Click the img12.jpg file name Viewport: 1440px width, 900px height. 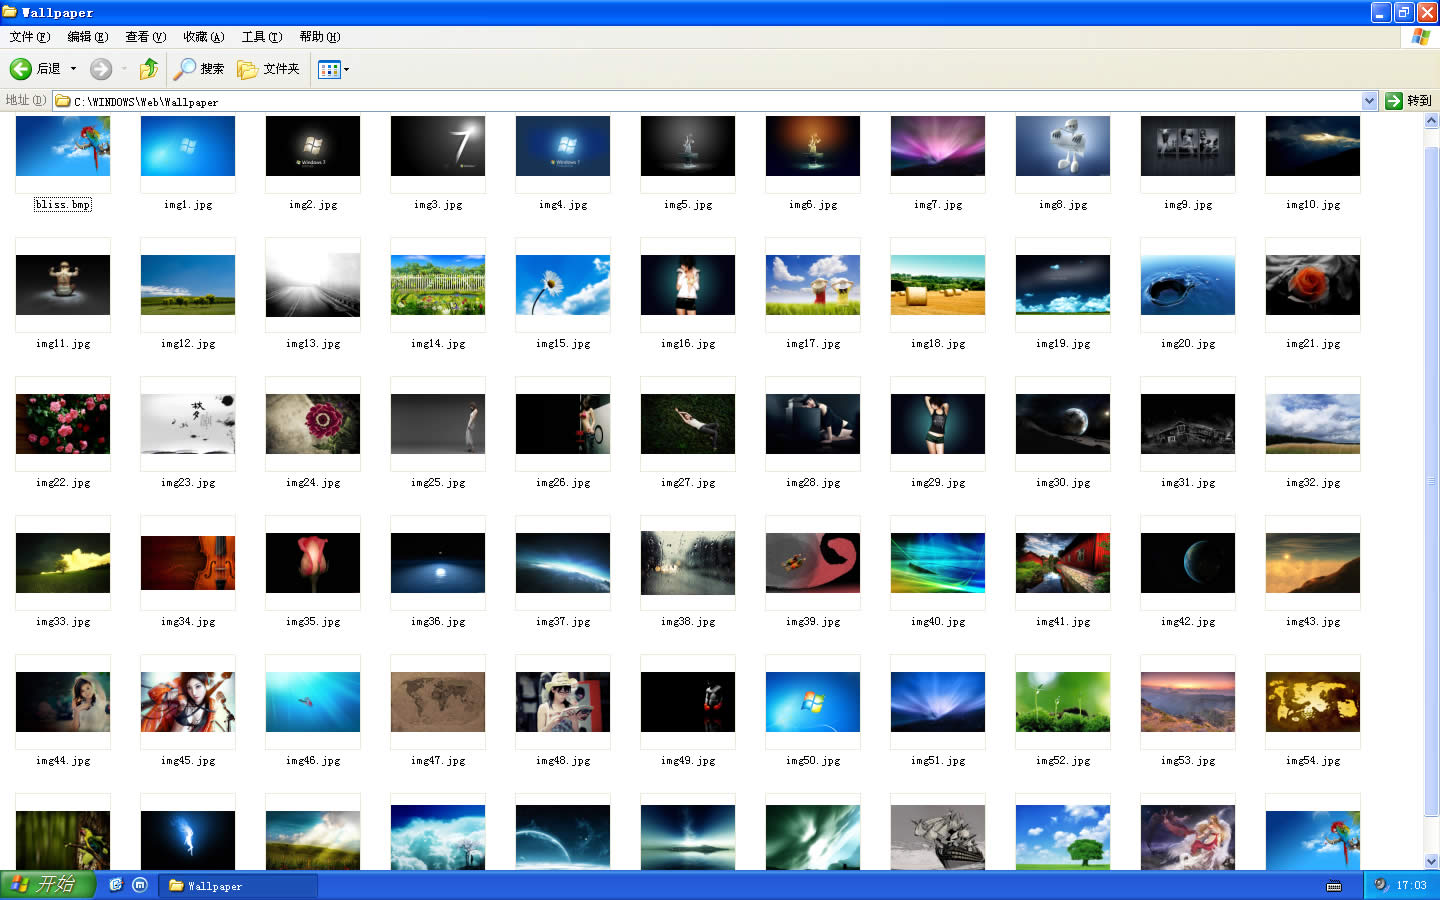click(188, 344)
